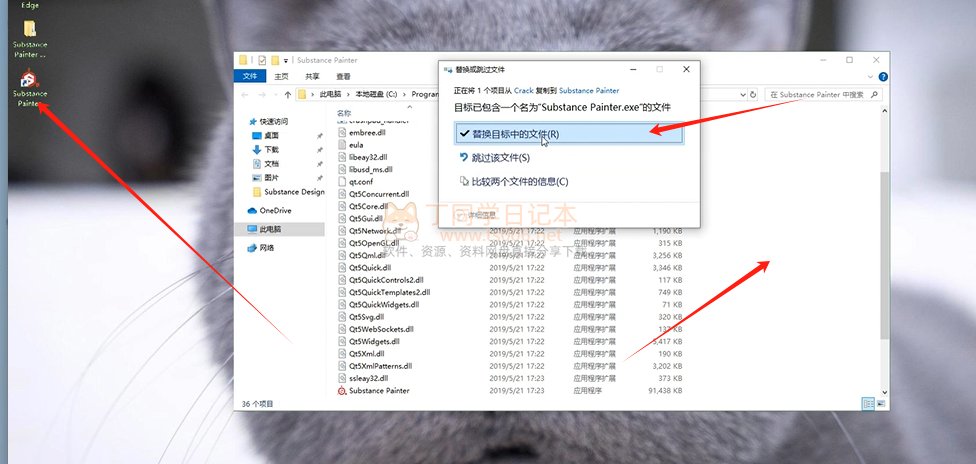The width and height of the screenshot is (976, 464).
Task: Open the Crack source folder link
Action: (x=523, y=91)
